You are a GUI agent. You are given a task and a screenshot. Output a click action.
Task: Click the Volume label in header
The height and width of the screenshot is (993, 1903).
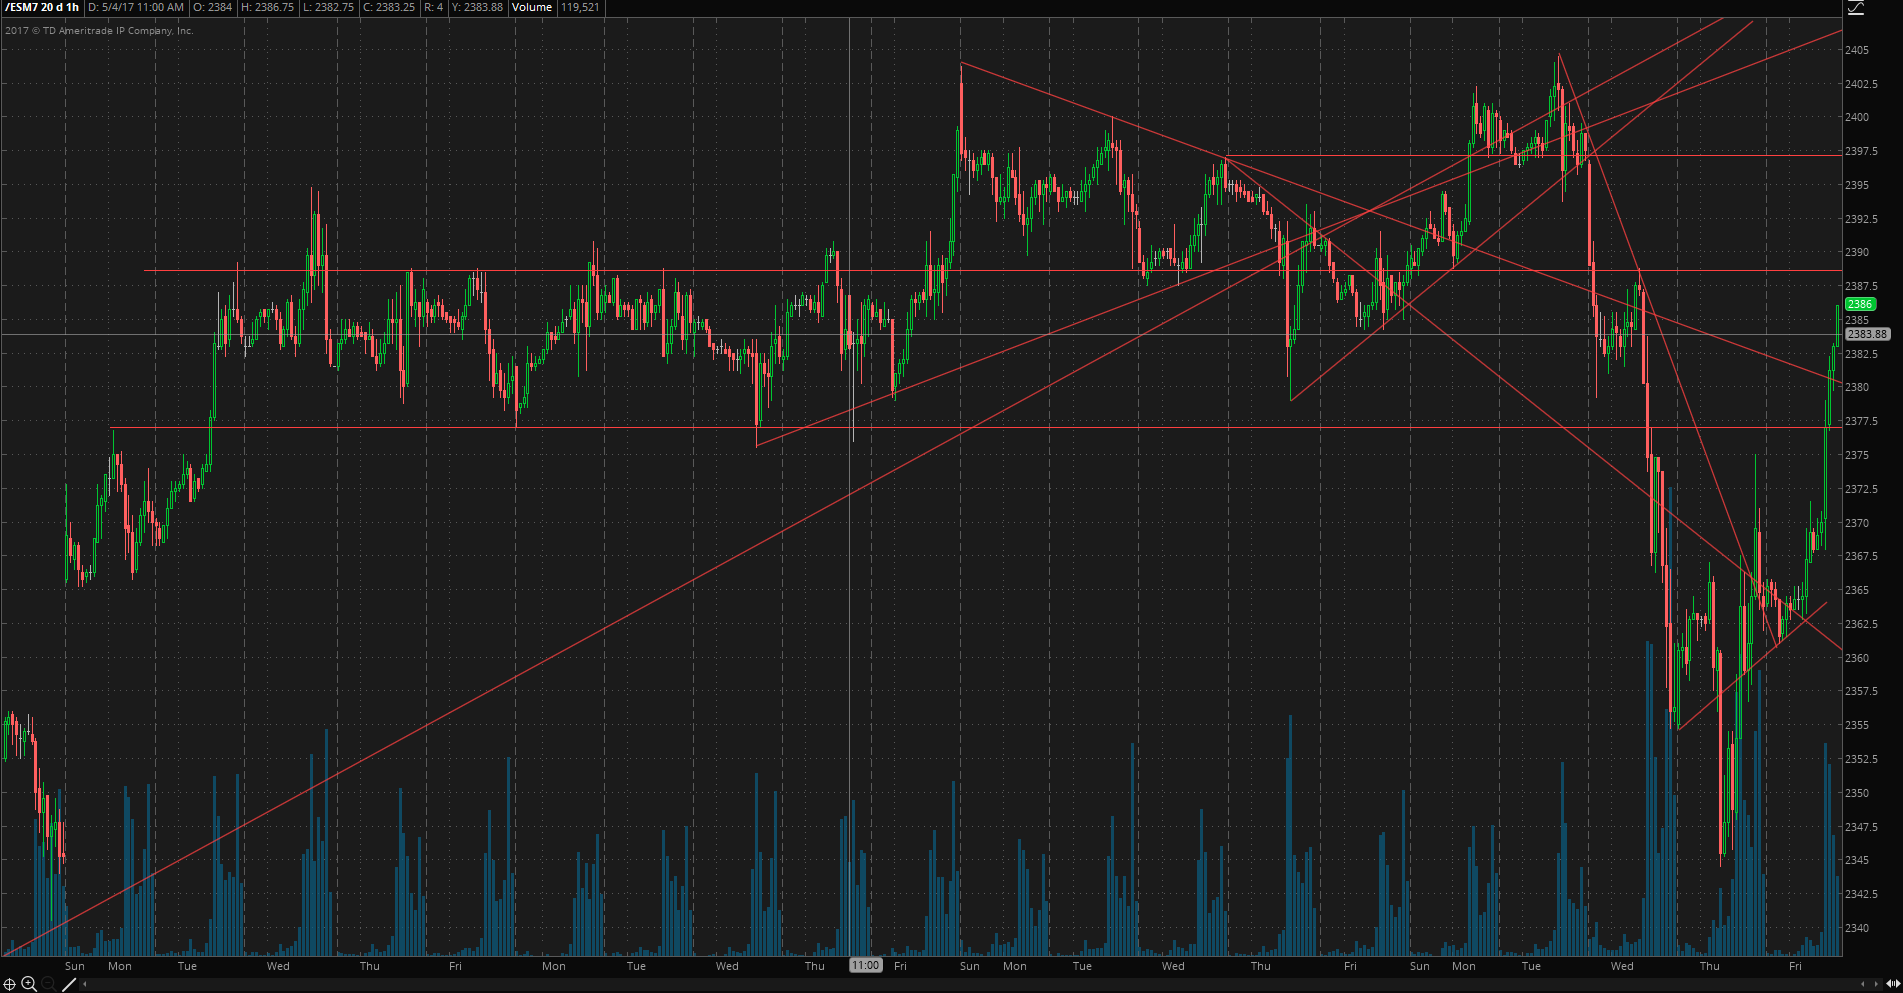click(x=532, y=7)
